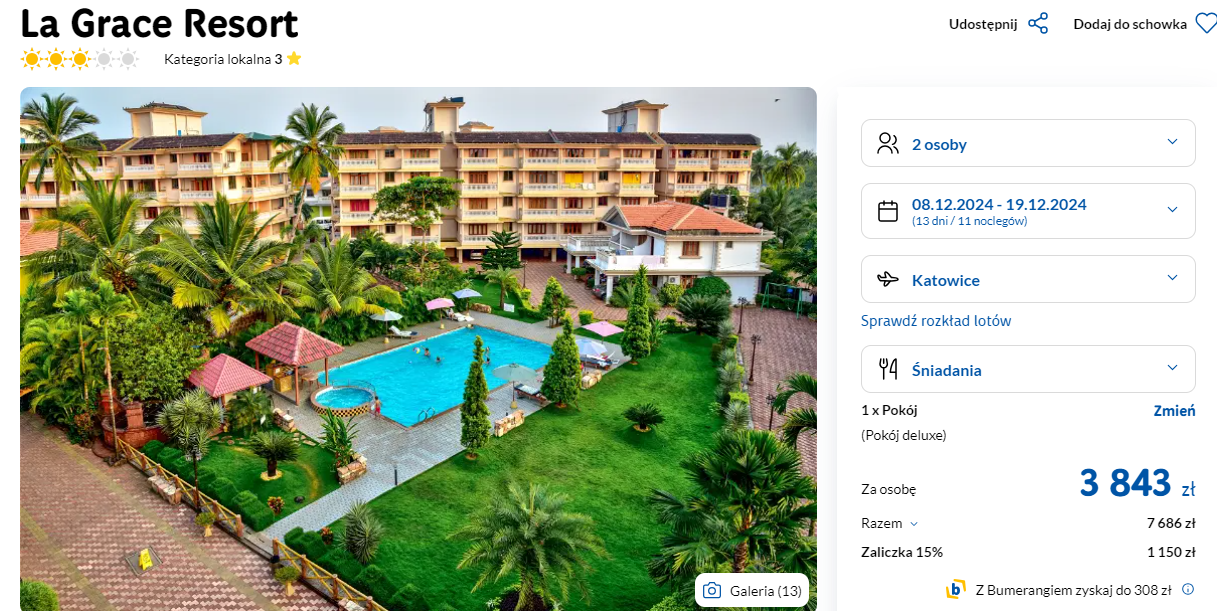Click the info icon near Bumerang text
This screenshot has width=1217, height=611.
tap(1188, 589)
